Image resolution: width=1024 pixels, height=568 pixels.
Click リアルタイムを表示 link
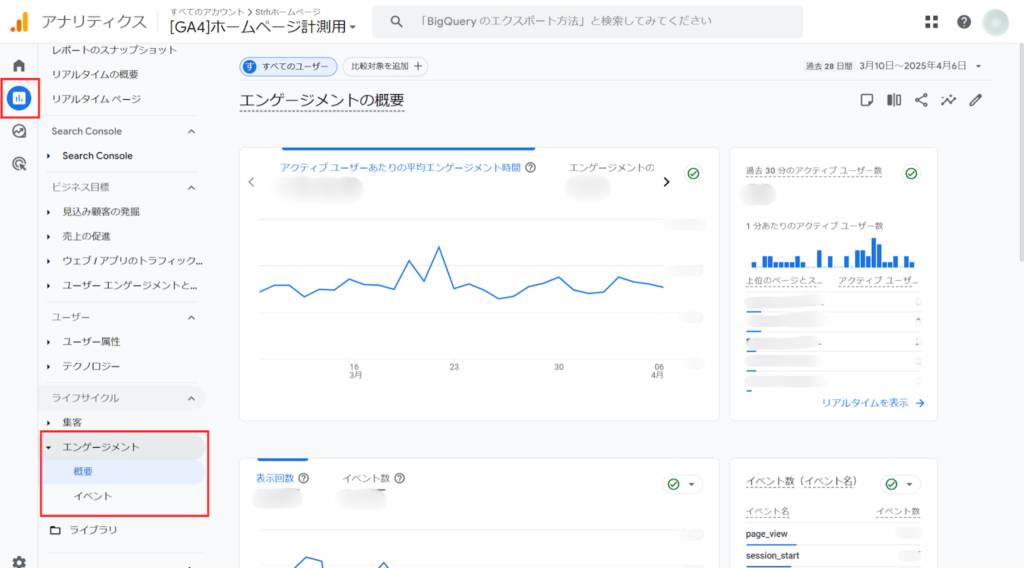[872, 403]
